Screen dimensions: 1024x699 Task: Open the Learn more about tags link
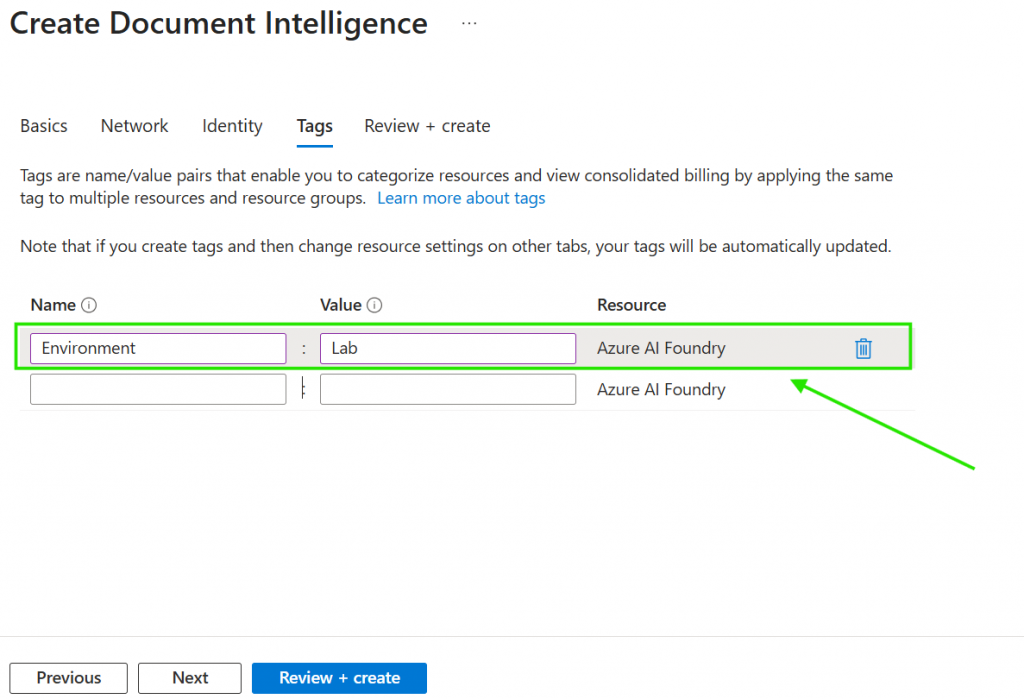coord(461,198)
